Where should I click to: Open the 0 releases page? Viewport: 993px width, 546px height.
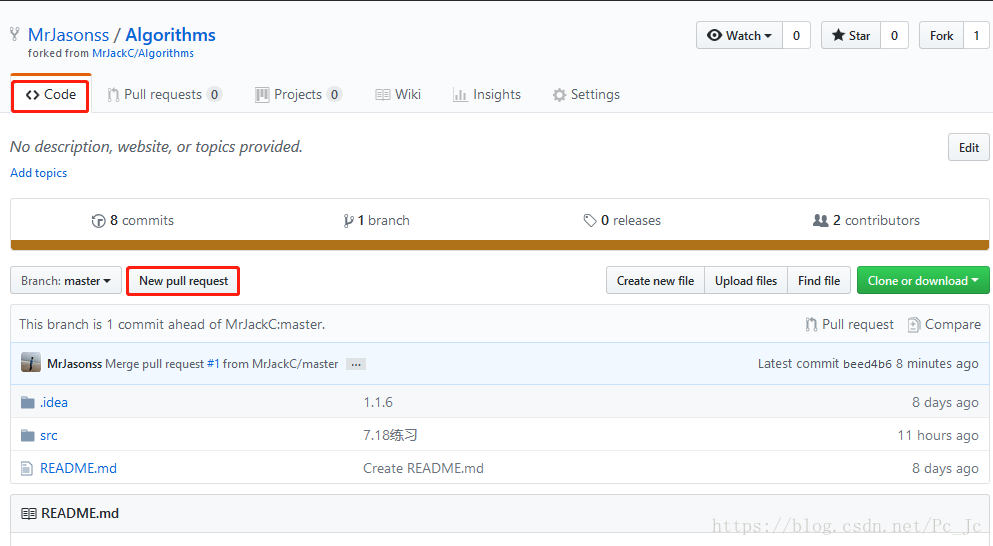point(622,220)
